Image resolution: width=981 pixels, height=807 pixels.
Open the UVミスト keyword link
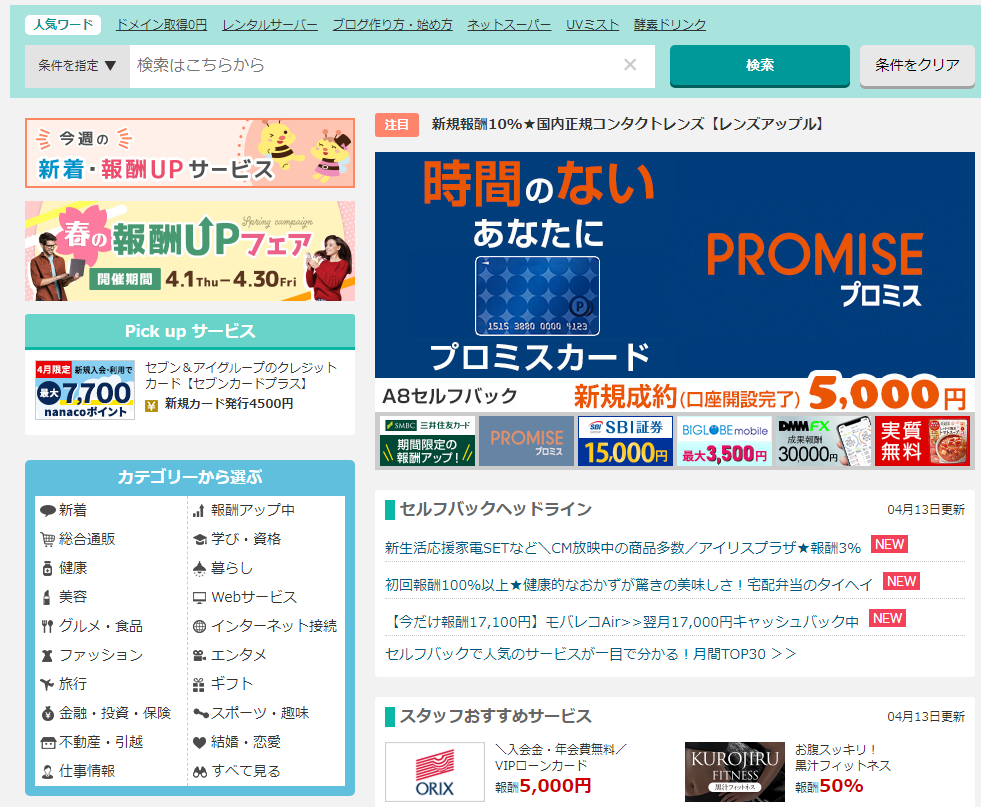pyautogui.click(x=592, y=24)
